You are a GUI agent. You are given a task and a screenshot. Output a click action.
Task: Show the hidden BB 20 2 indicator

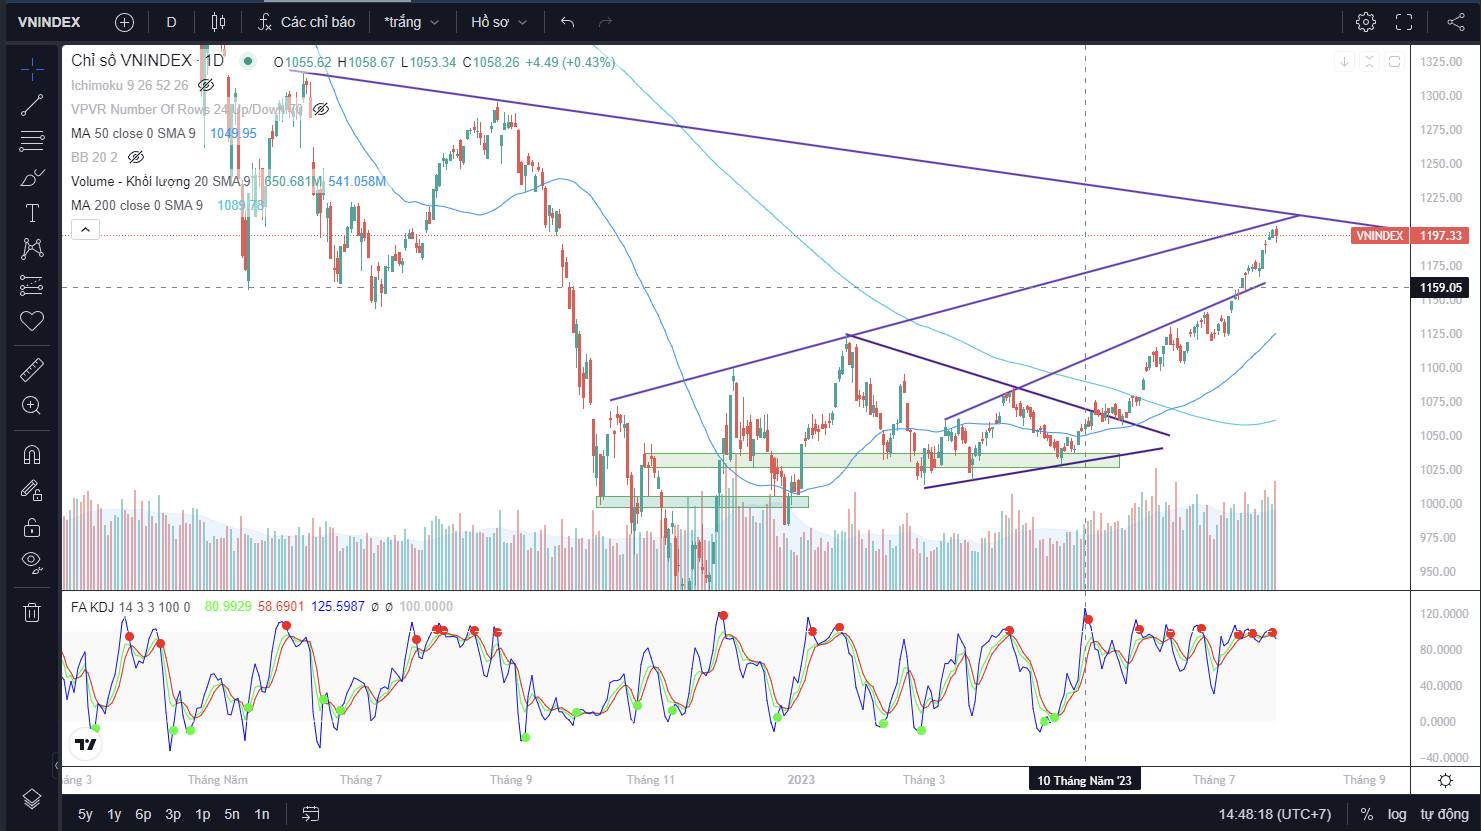pos(136,157)
